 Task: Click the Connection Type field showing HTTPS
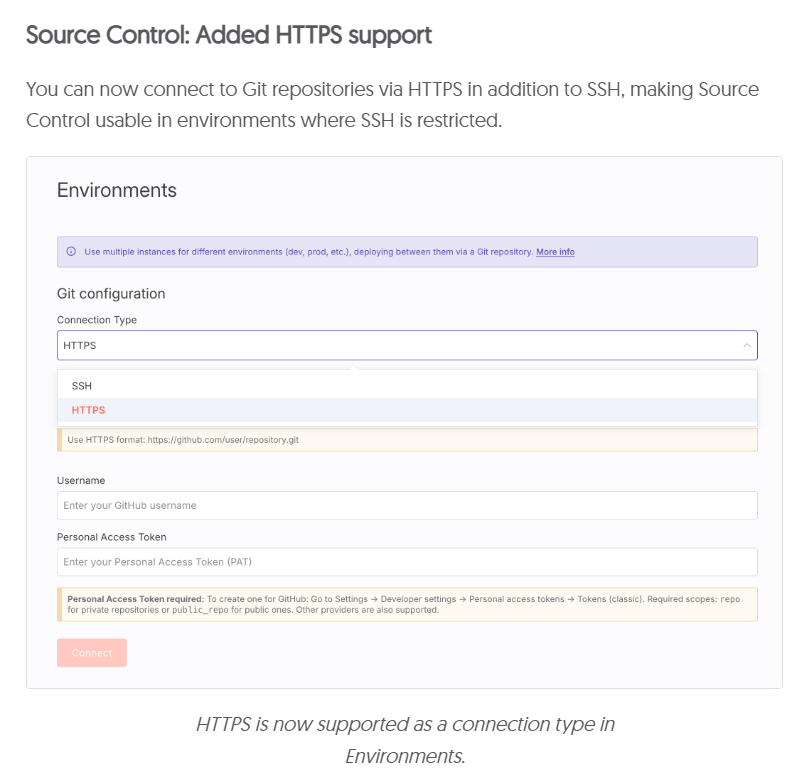click(x=400, y=344)
